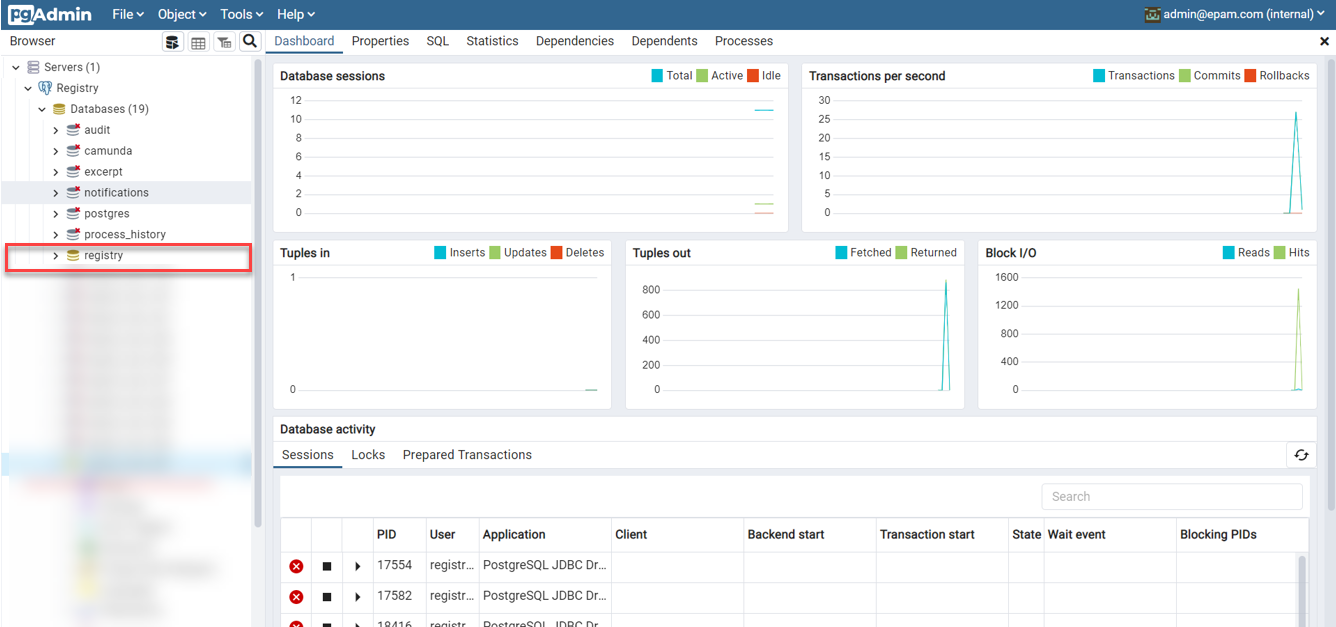
Task: Expand details row for PID 17554
Action: coord(357,566)
